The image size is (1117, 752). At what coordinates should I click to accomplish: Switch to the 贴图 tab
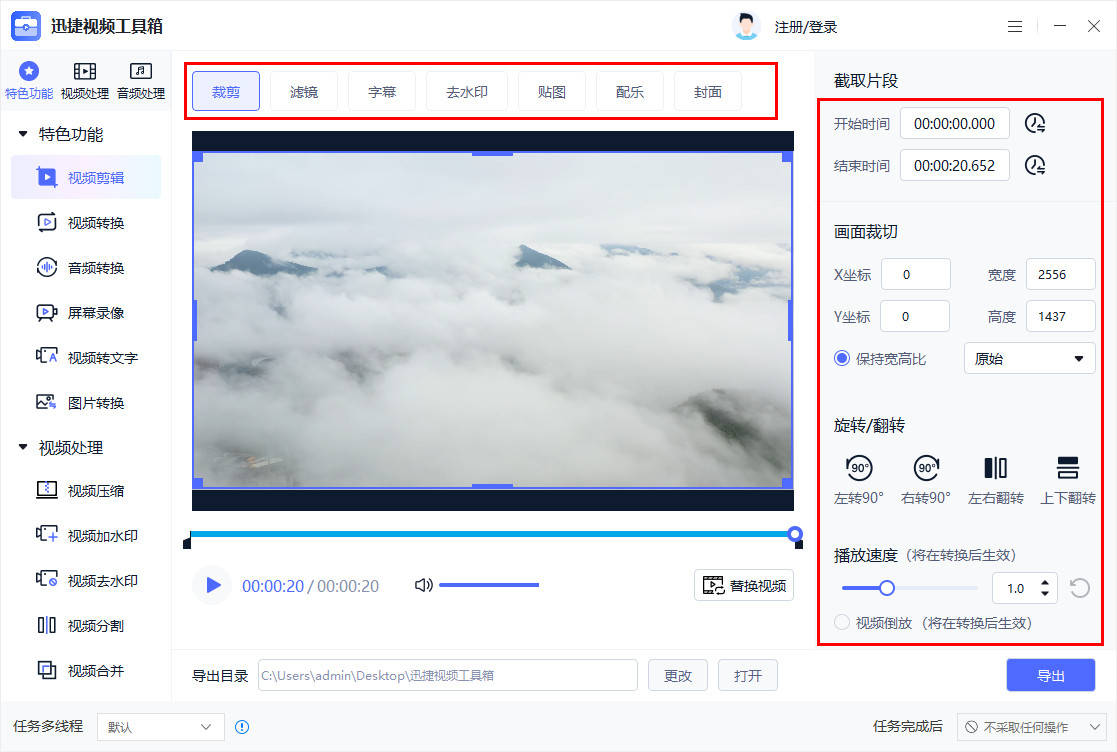[551, 91]
